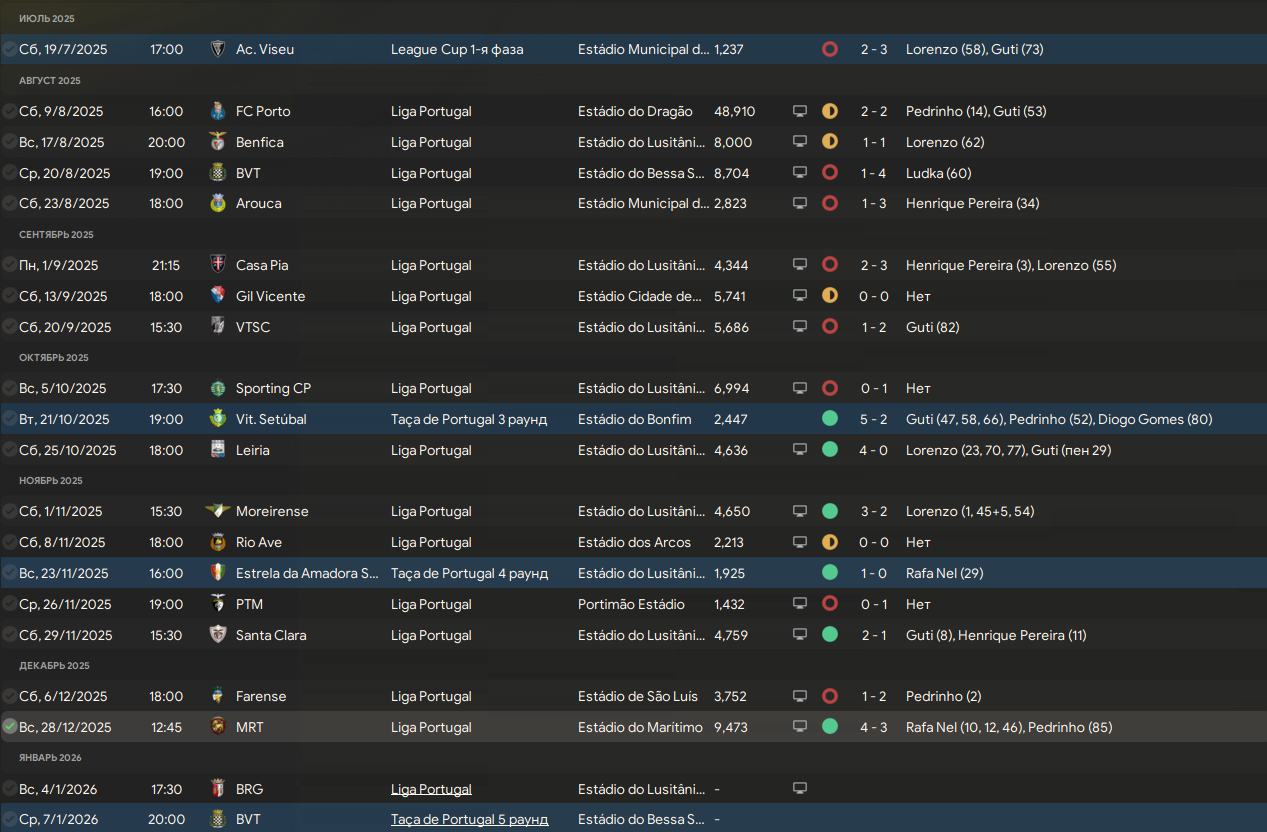Click the BVT badge in the 20/8/2025 row
Screen dimensions: 1267x832
point(217,173)
